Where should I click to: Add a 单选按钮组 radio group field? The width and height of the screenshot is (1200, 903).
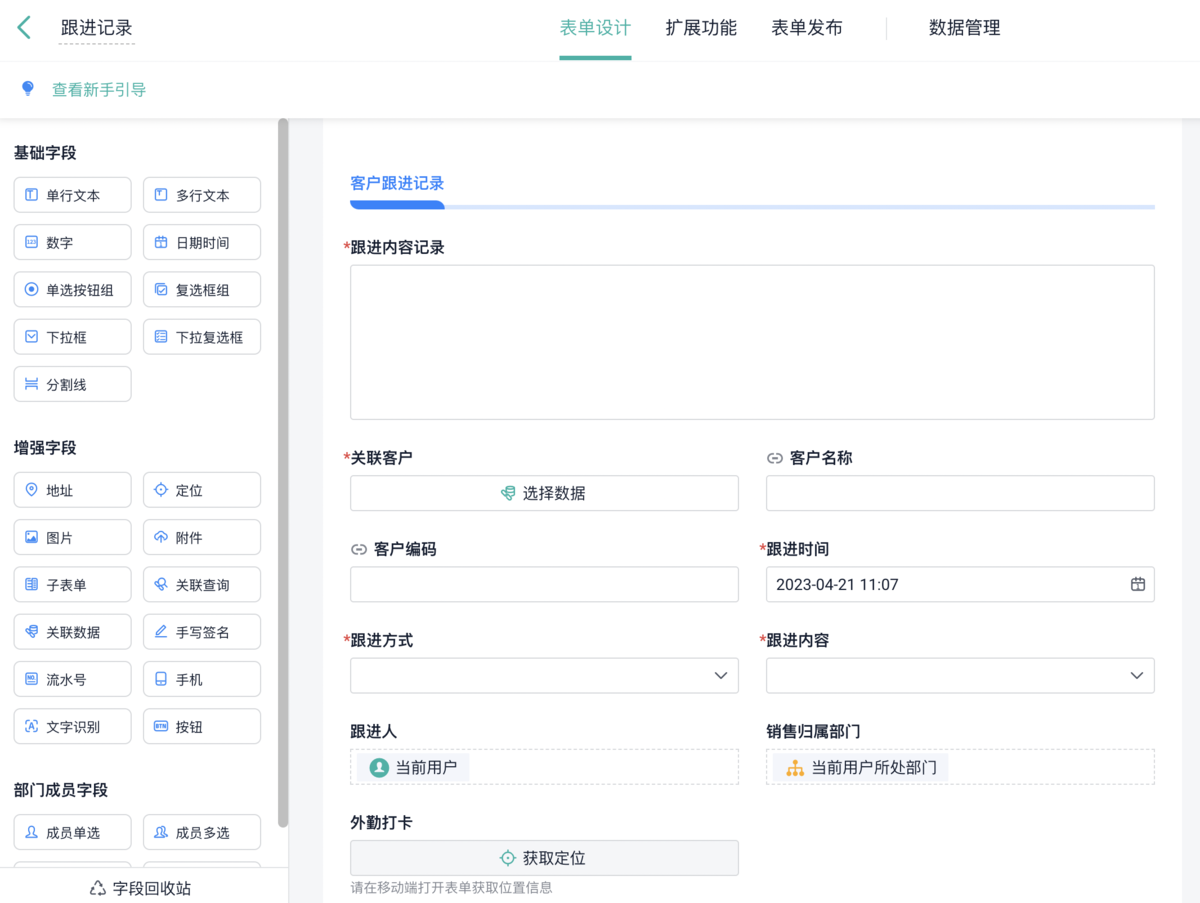(x=72, y=290)
